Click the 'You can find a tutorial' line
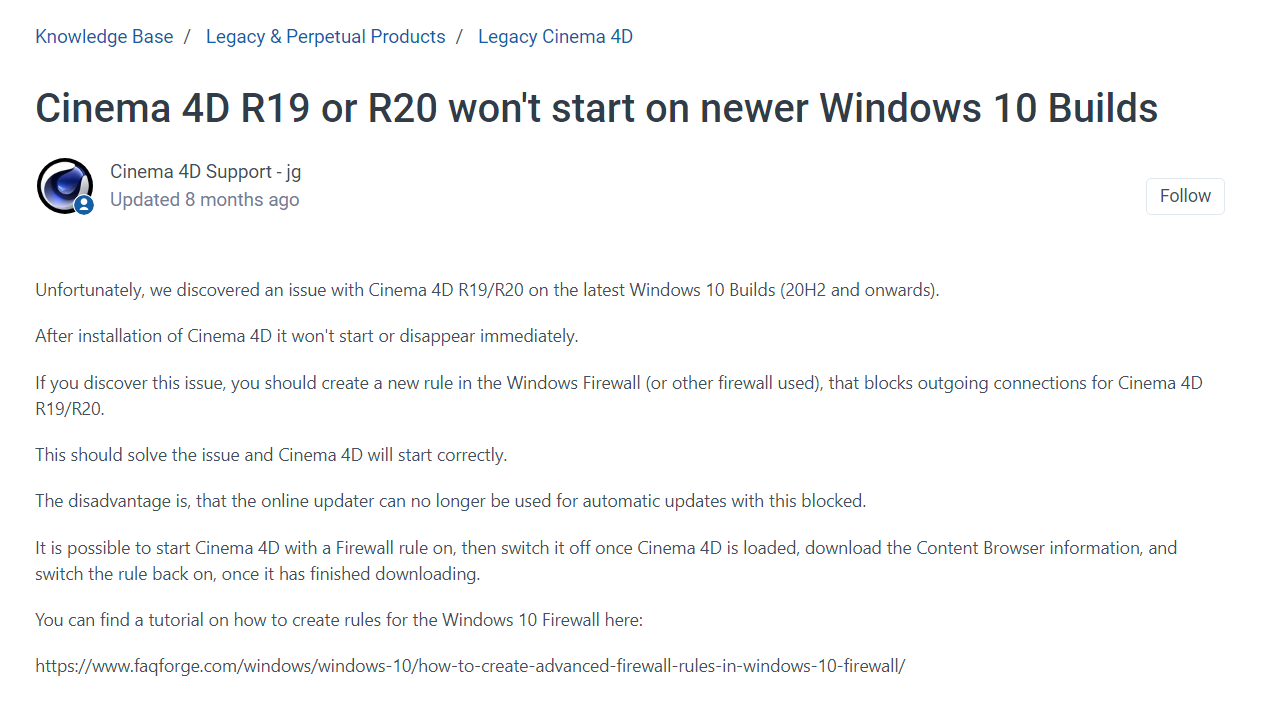1274x722 pixels. coord(338,620)
